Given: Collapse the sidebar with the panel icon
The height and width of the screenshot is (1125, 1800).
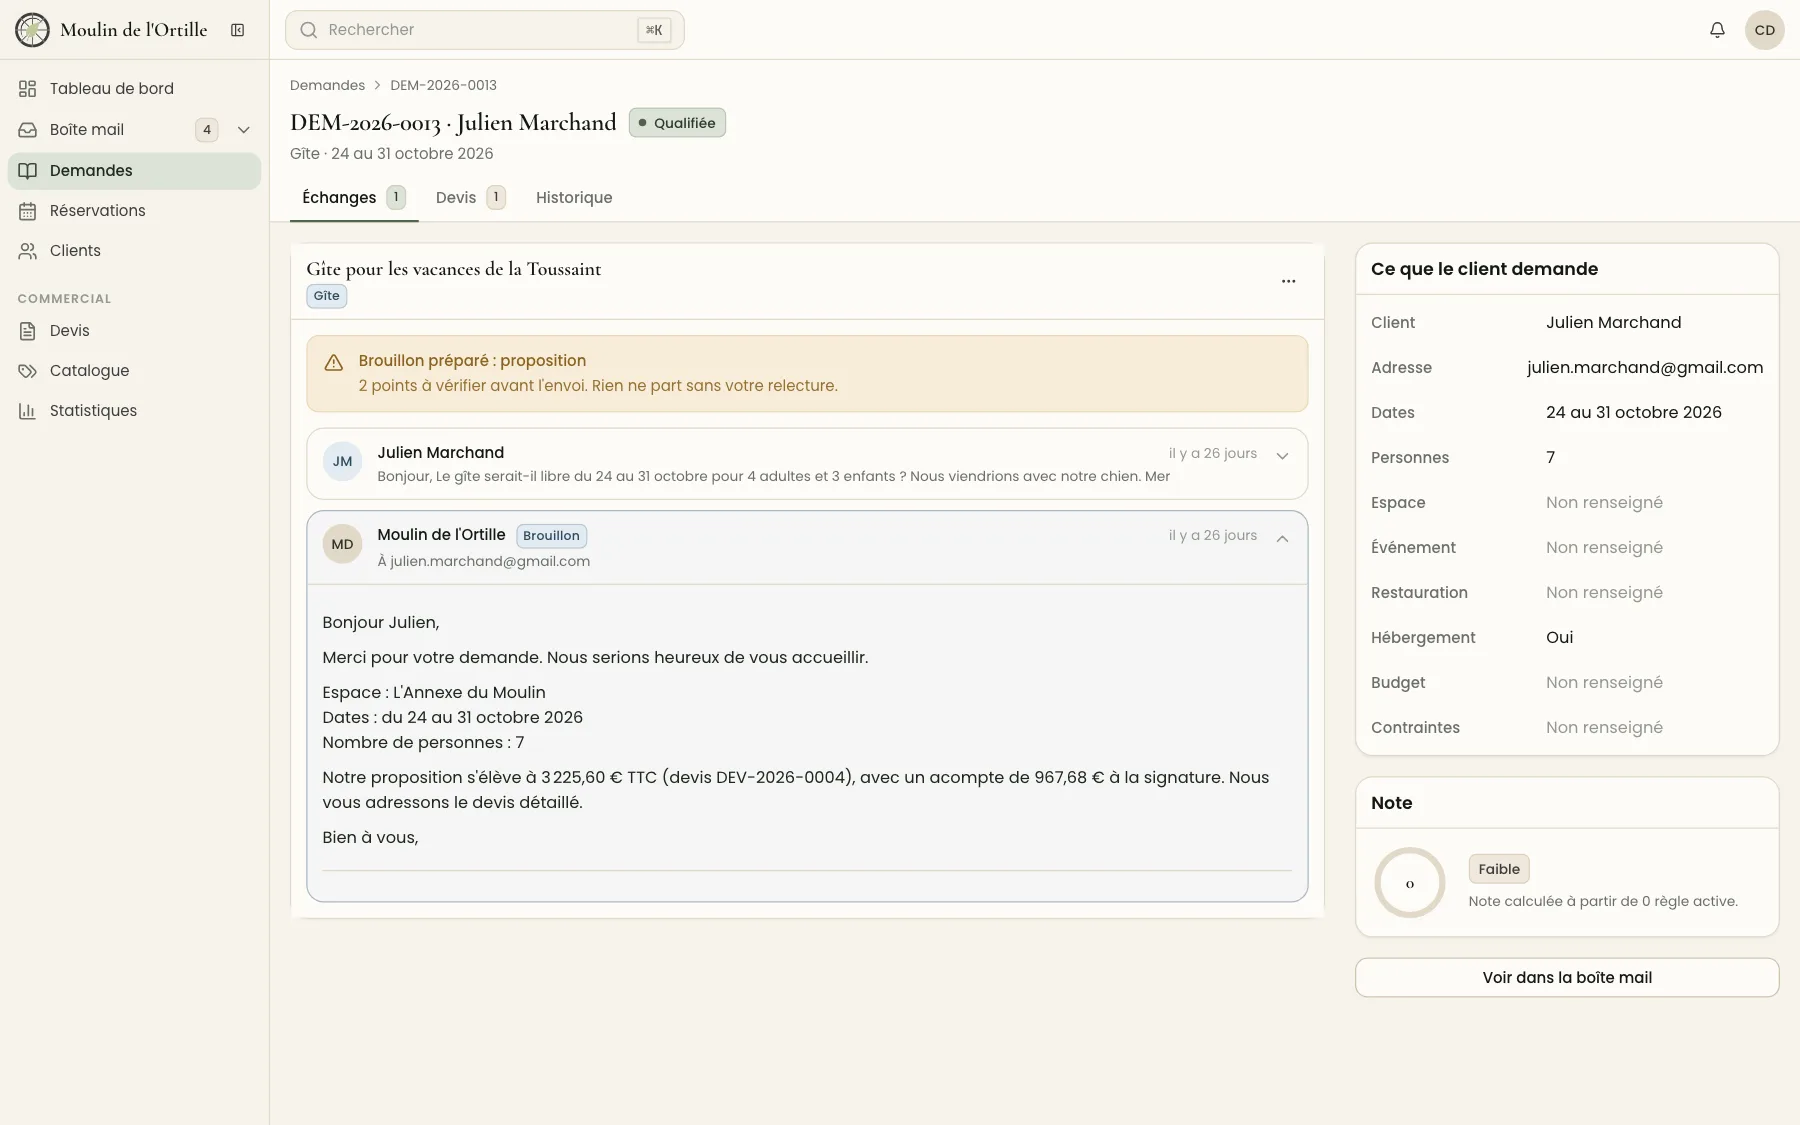Looking at the screenshot, I should [238, 30].
